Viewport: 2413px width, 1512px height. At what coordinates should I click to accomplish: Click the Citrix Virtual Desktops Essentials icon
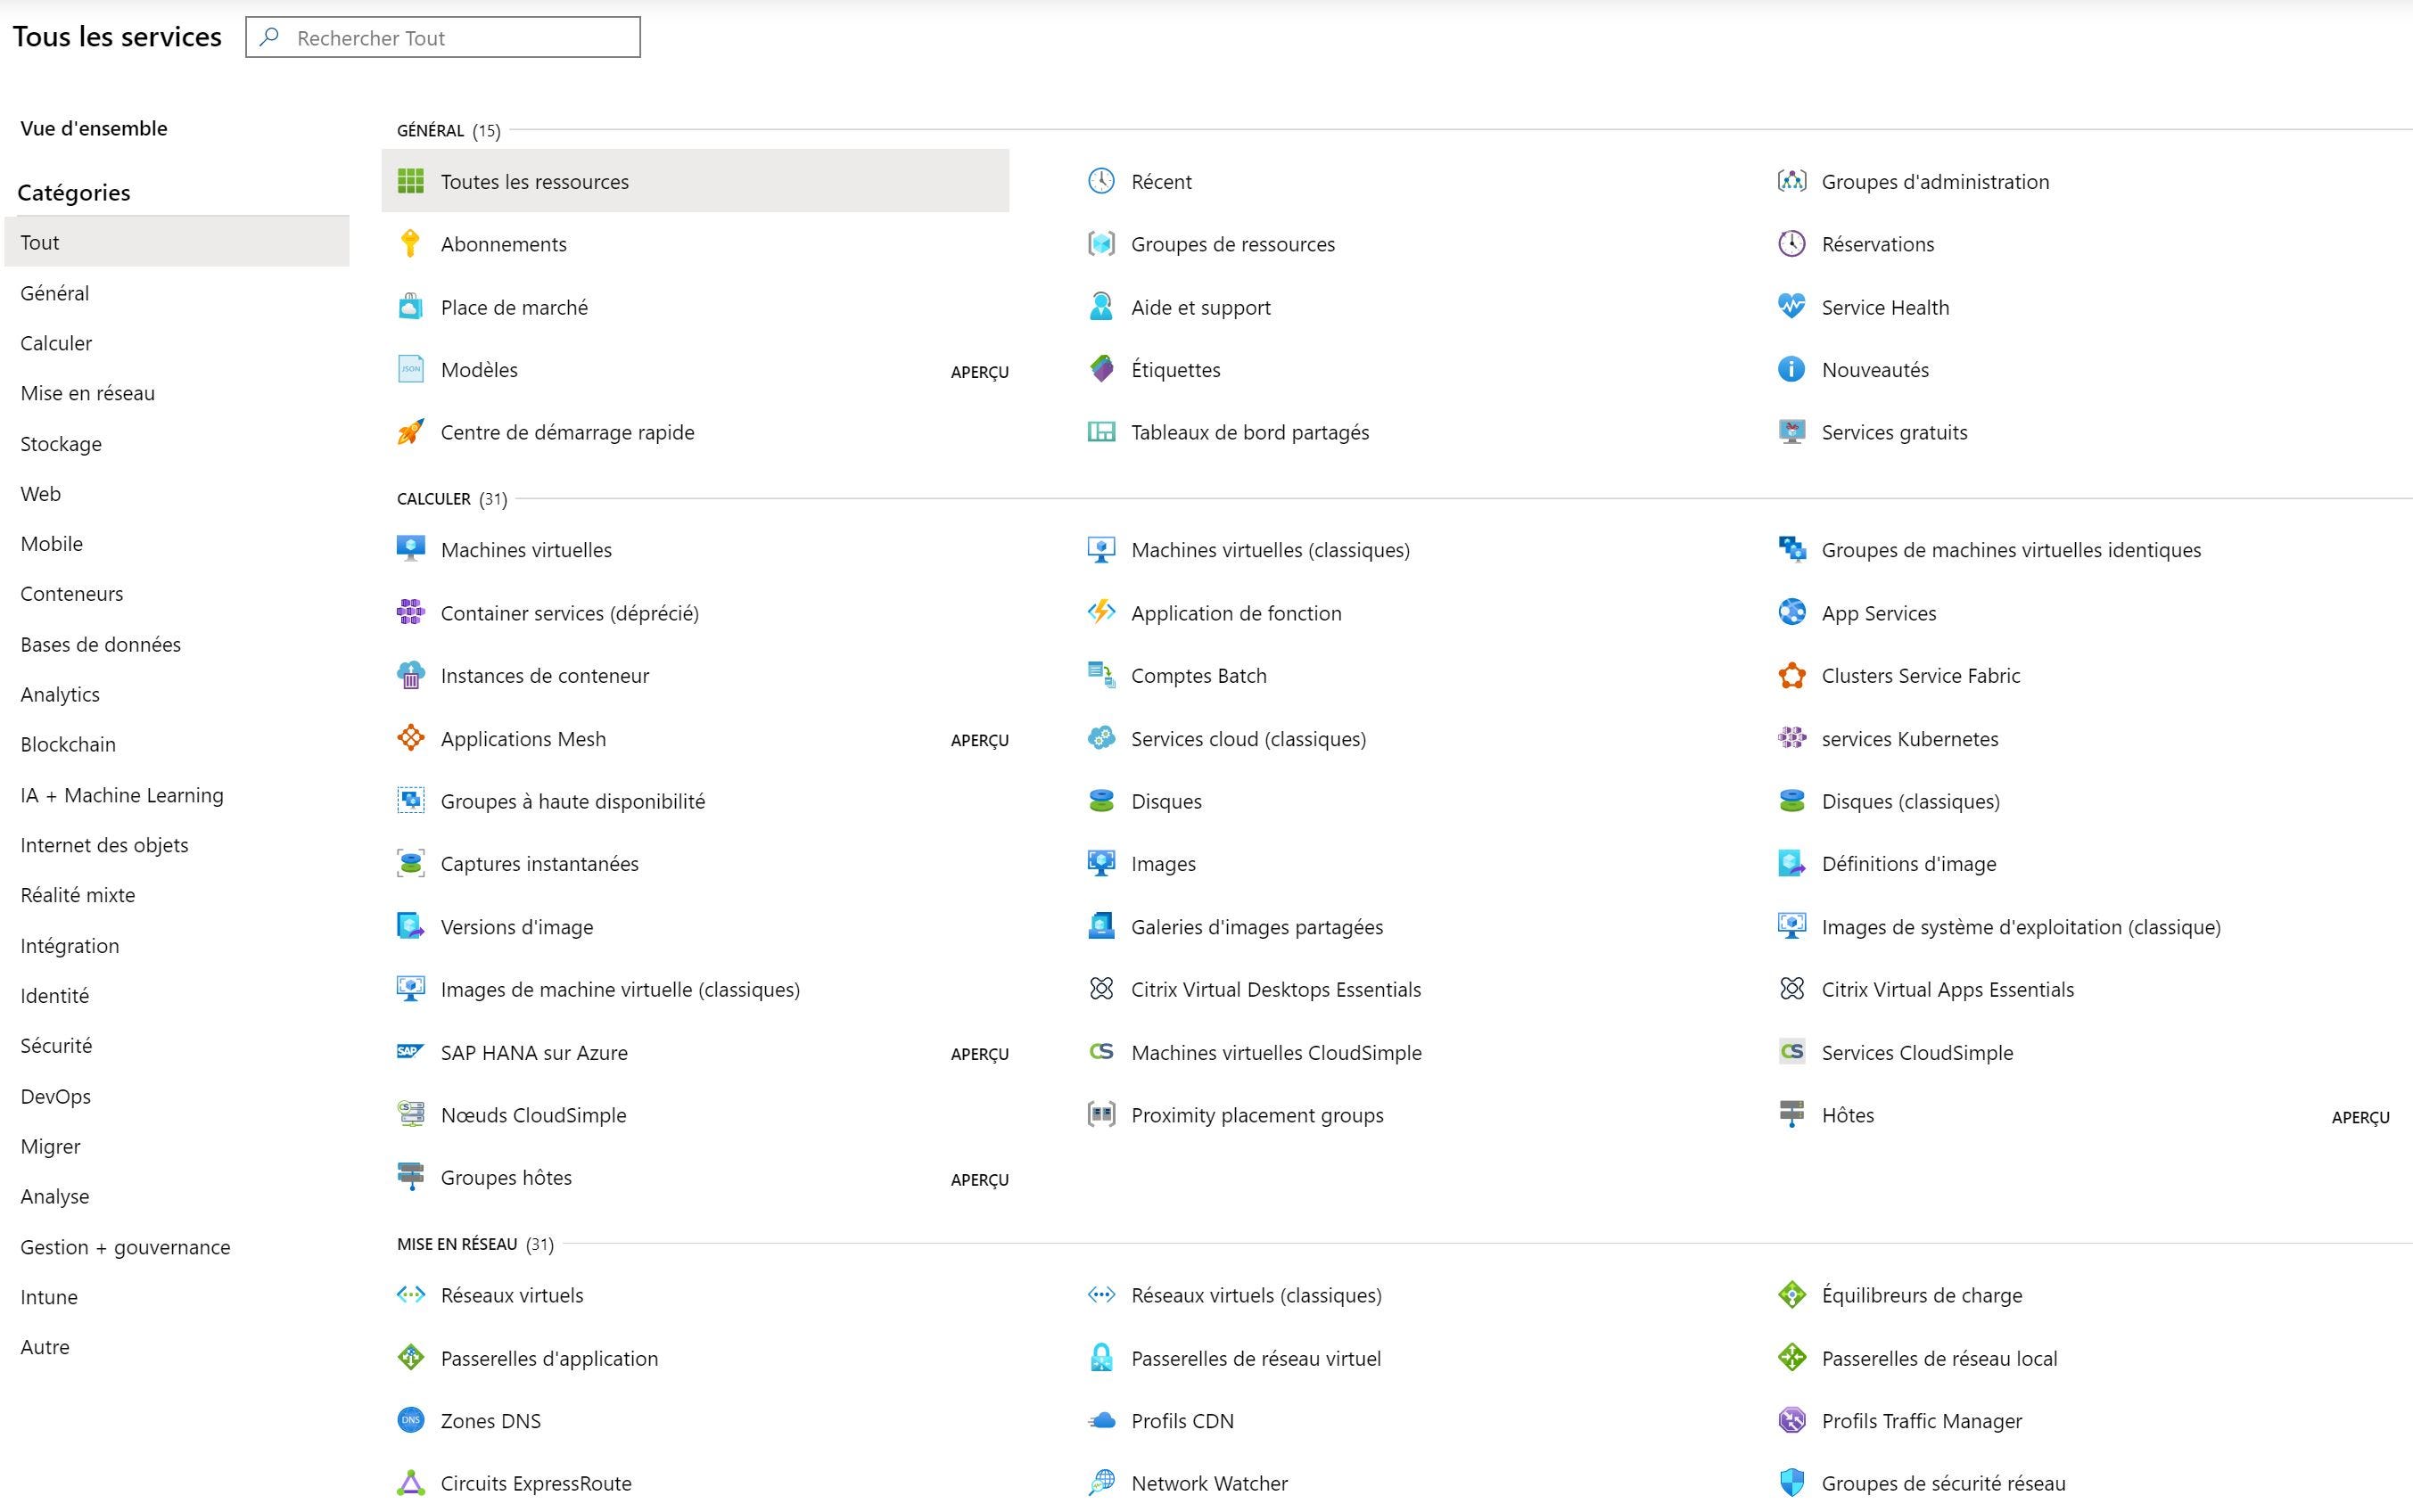tap(1101, 989)
